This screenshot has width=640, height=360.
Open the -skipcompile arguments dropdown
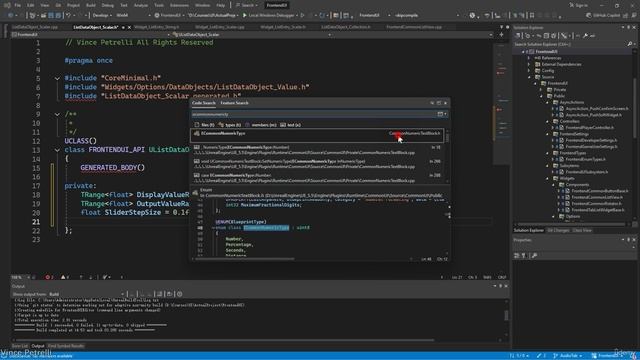click(427, 16)
